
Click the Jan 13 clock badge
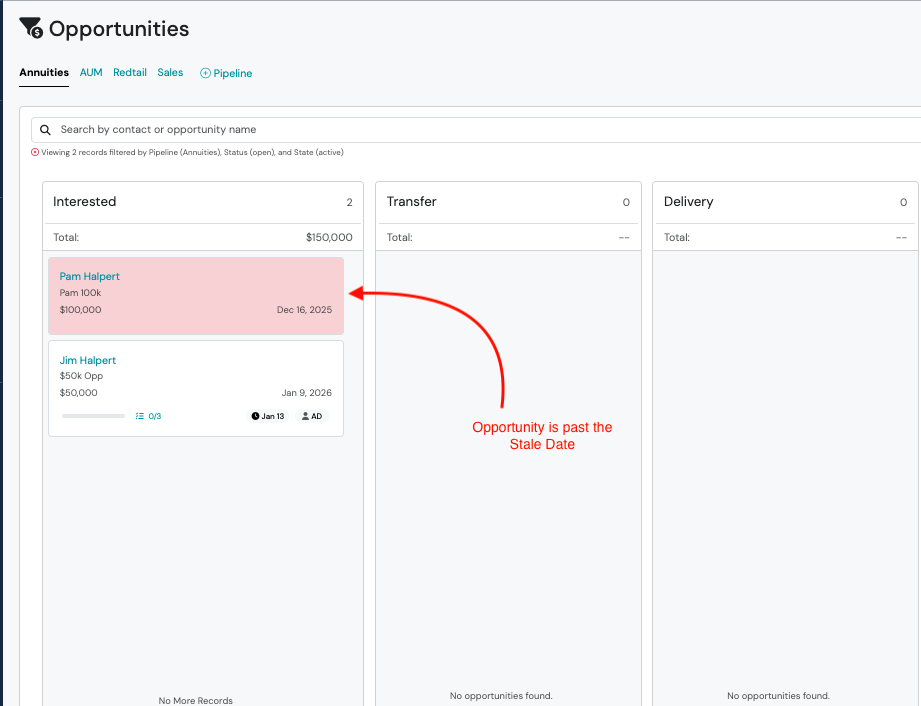[x=267, y=416]
